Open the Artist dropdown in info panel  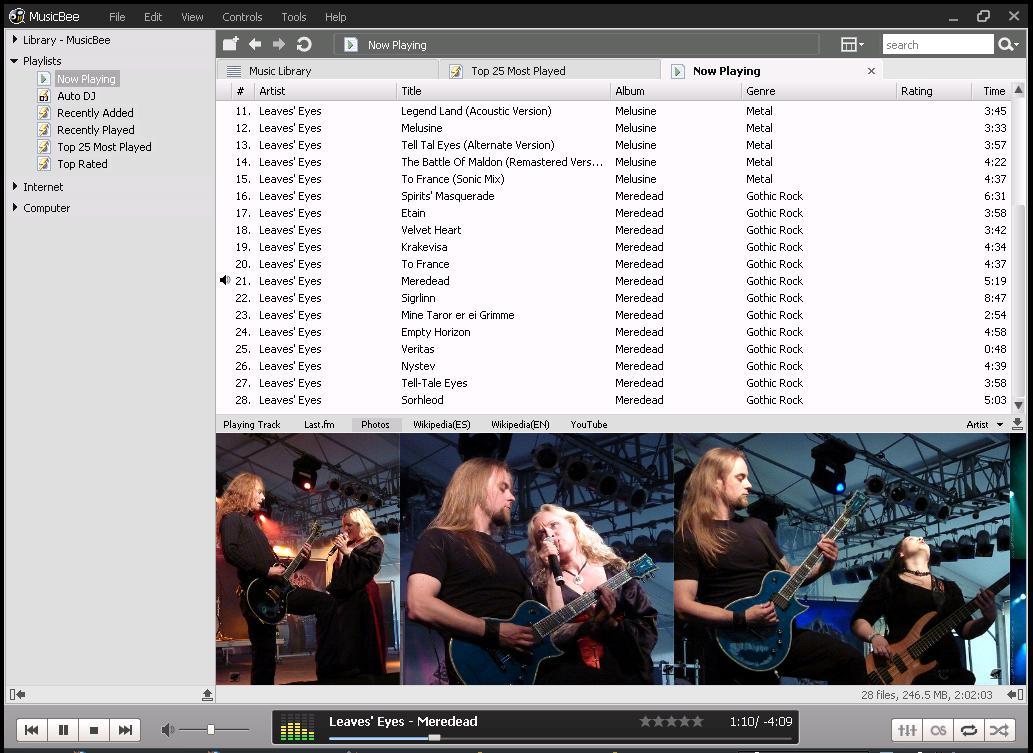pos(984,424)
